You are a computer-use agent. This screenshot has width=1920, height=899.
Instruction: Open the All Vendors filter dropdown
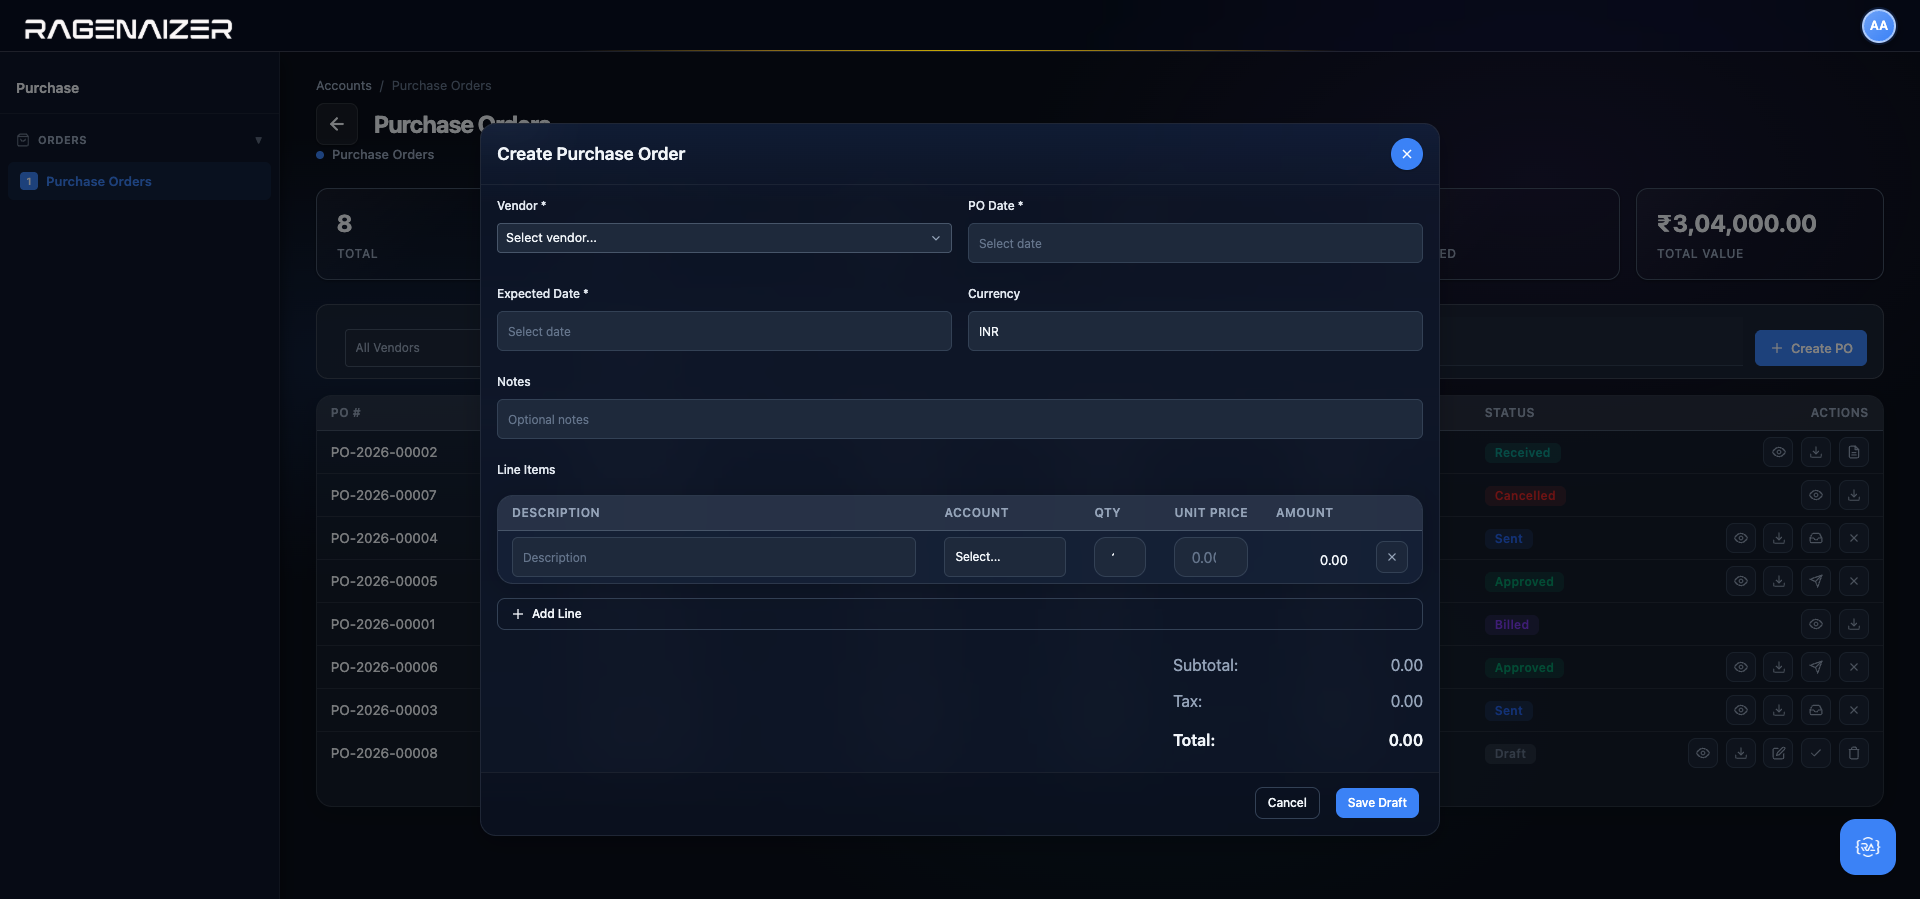point(412,348)
